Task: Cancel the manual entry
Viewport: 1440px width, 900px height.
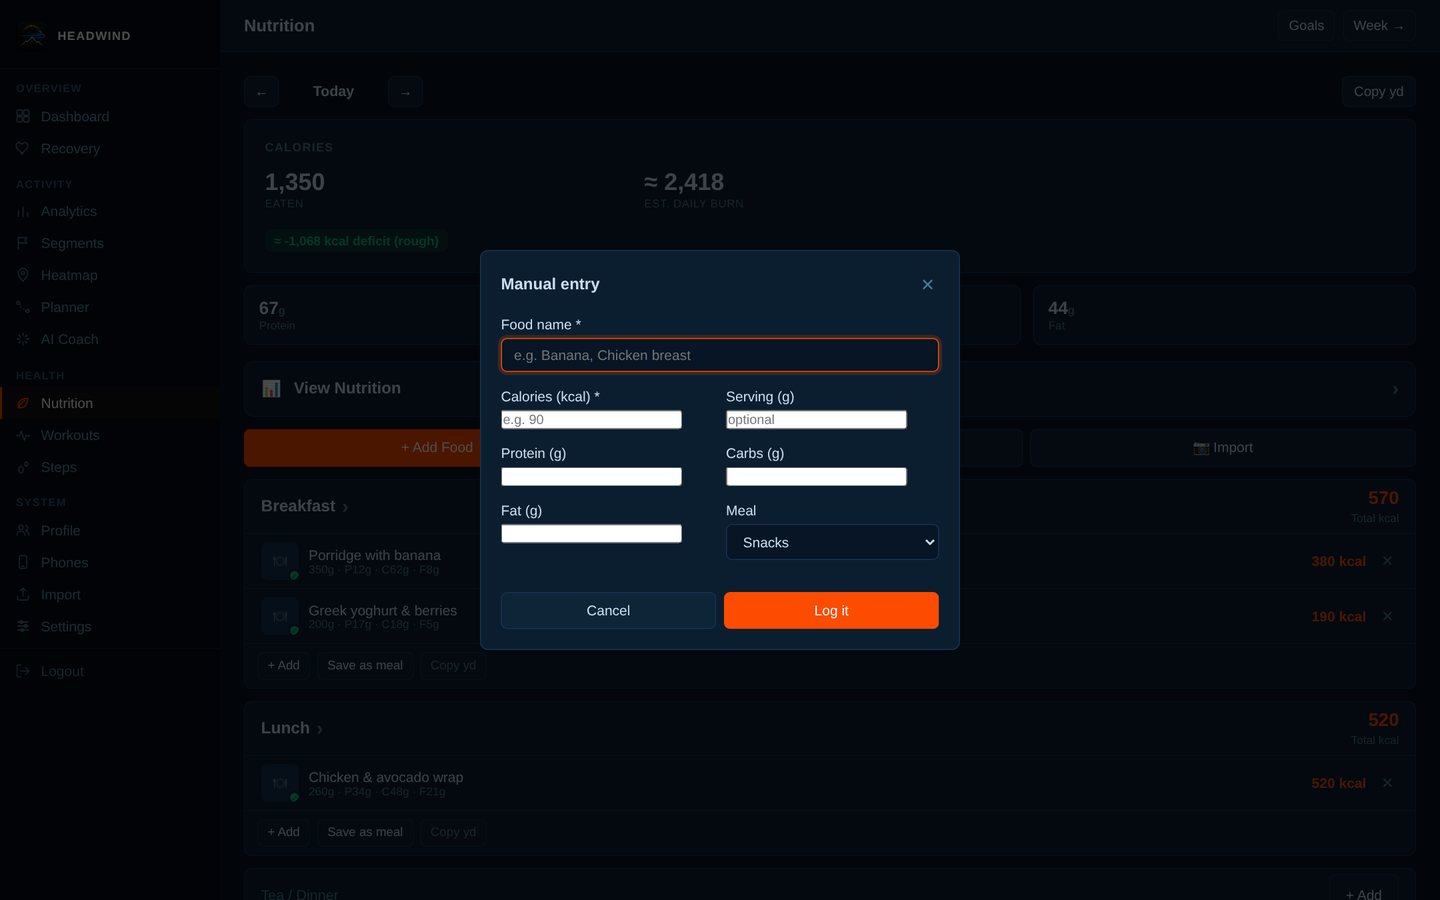Action: [608, 610]
